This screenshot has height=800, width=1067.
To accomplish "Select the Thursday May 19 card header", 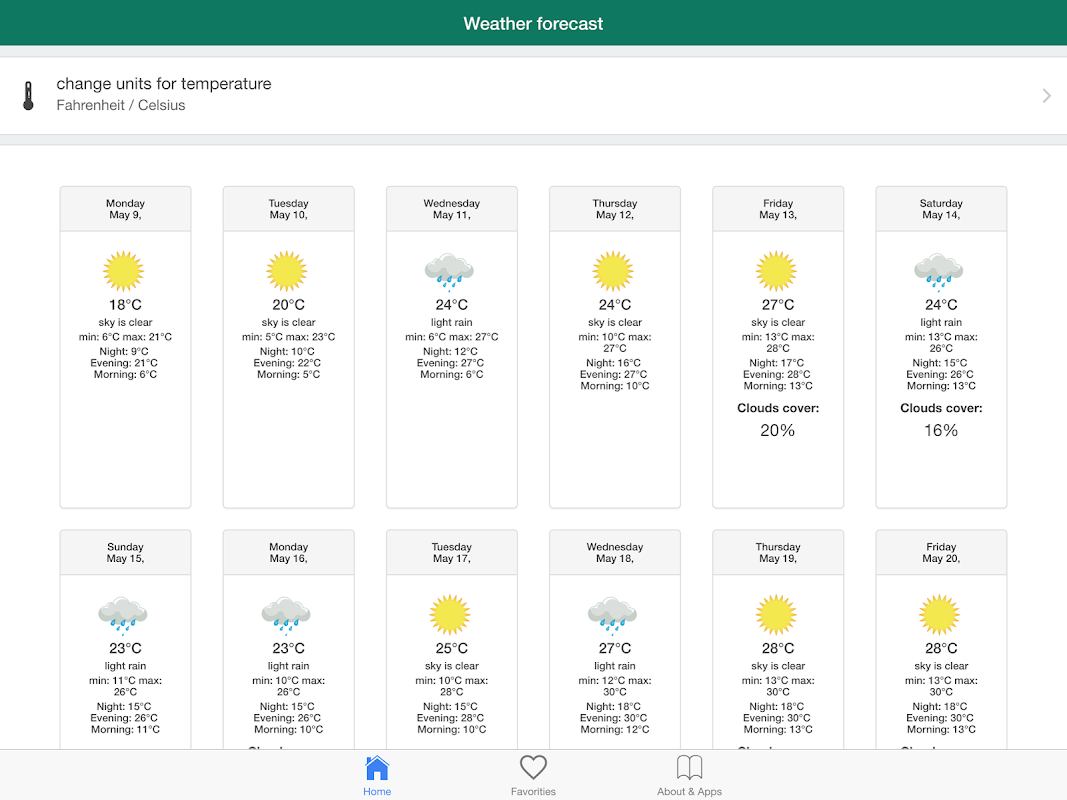I will pyautogui.click(x=778, y=552).
